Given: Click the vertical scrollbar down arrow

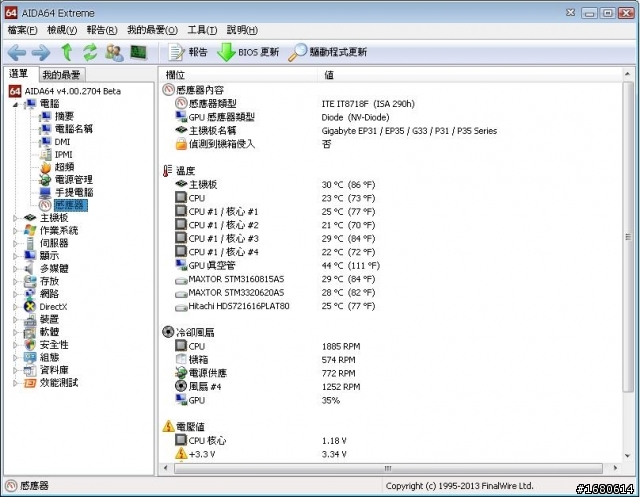Looking at the screenshot, I should (x=628, y=456).
